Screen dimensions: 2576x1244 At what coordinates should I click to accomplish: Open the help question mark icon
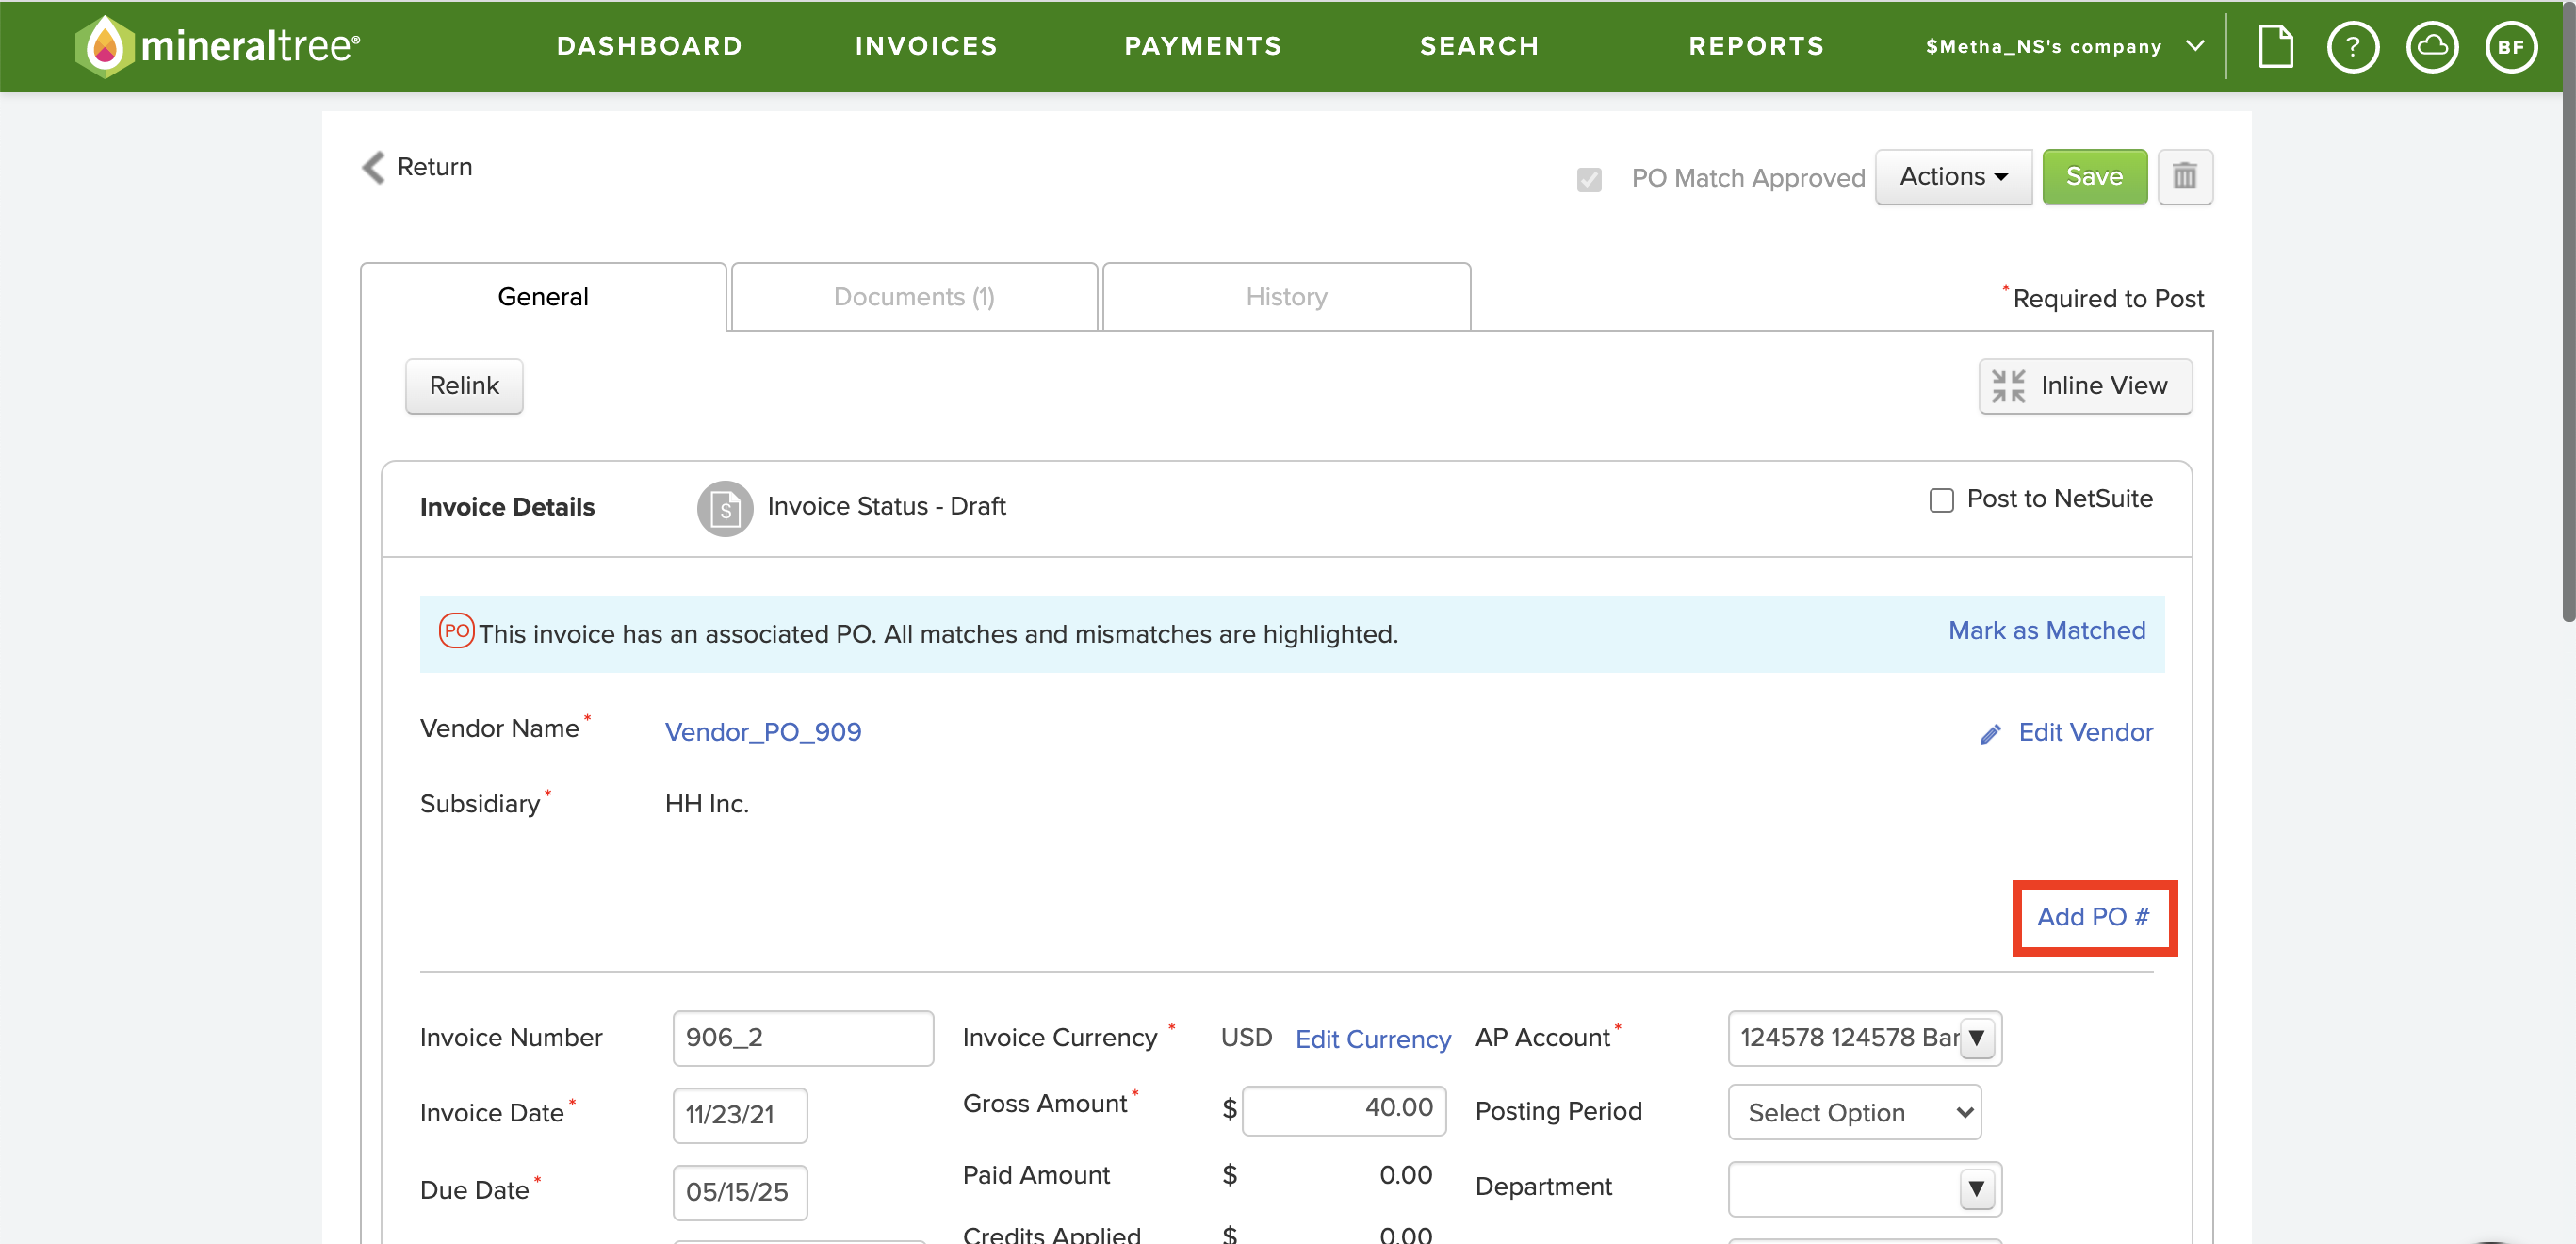click(2352, 46)
